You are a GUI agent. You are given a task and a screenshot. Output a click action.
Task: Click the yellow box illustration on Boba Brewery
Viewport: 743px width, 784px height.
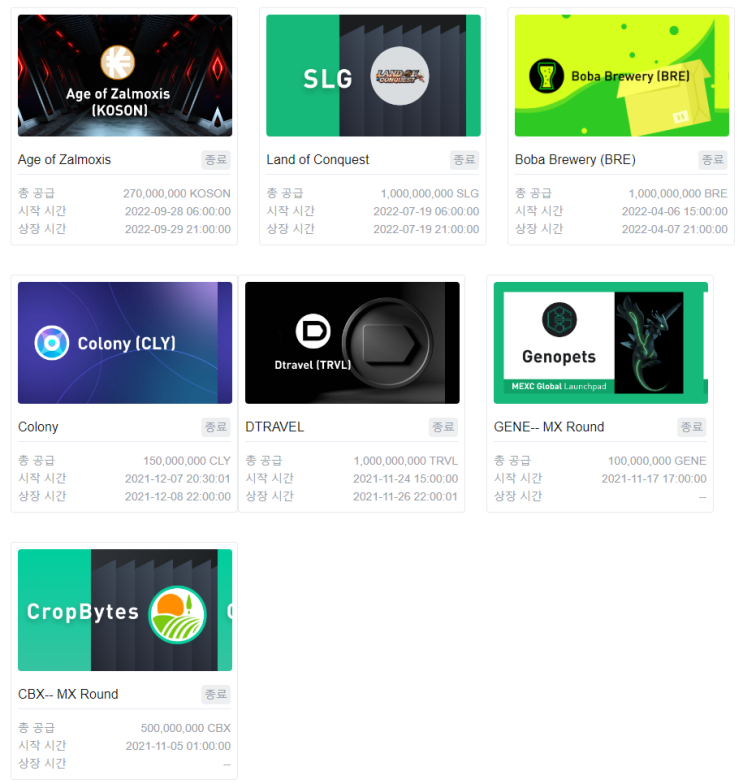coord(665,99)
